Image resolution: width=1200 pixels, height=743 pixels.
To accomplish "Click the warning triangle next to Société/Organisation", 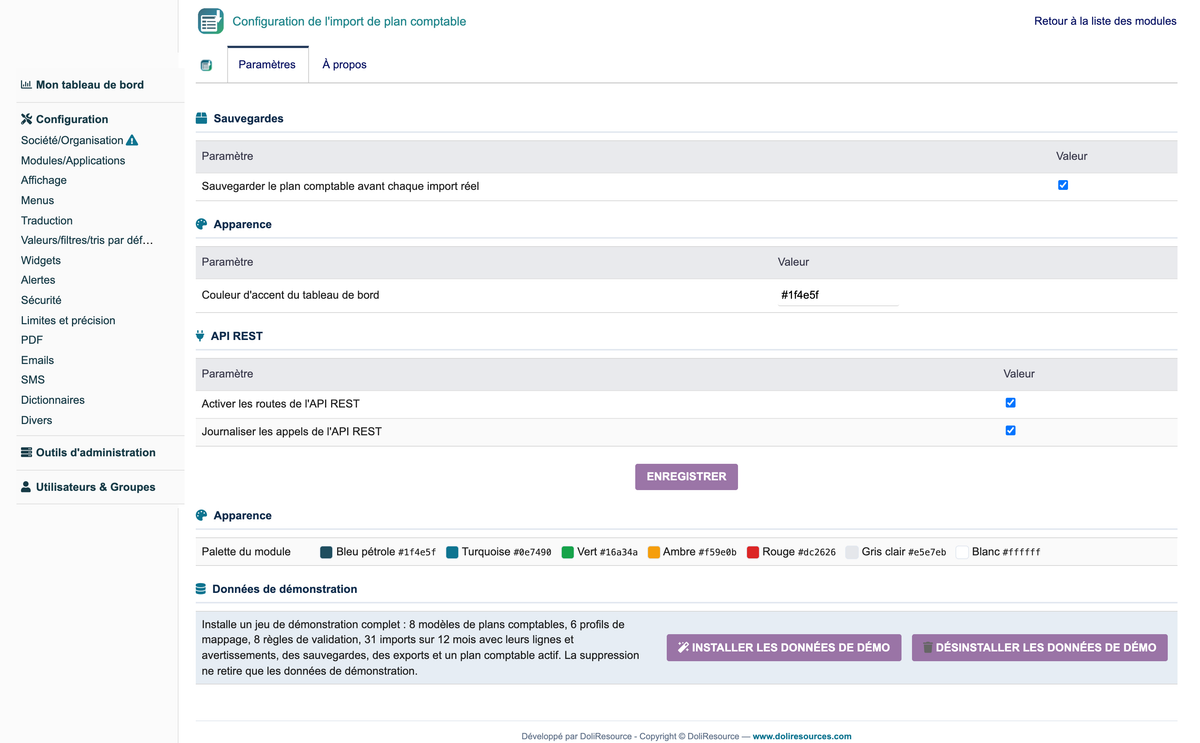I will [x=132, y=140].
